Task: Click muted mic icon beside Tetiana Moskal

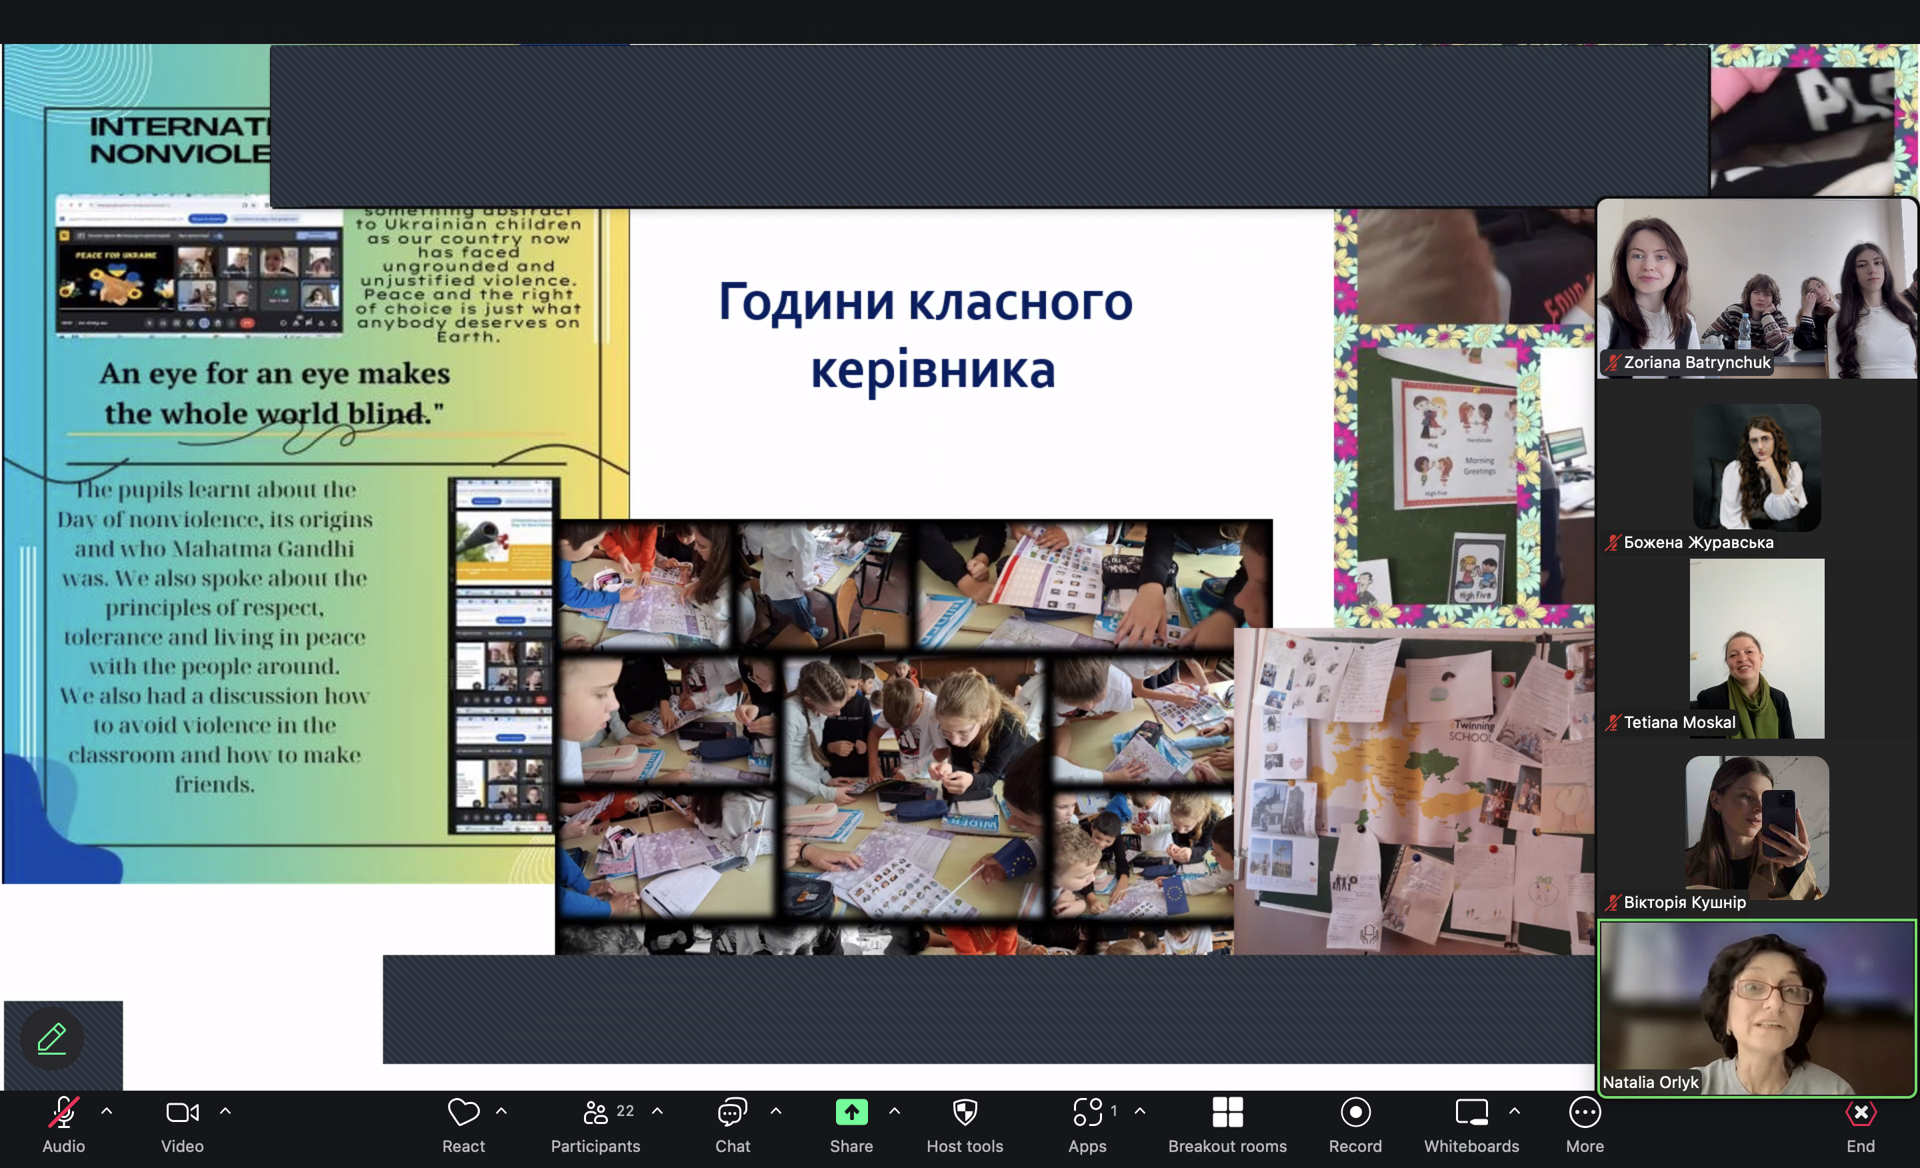Action: coord(1612,723)
